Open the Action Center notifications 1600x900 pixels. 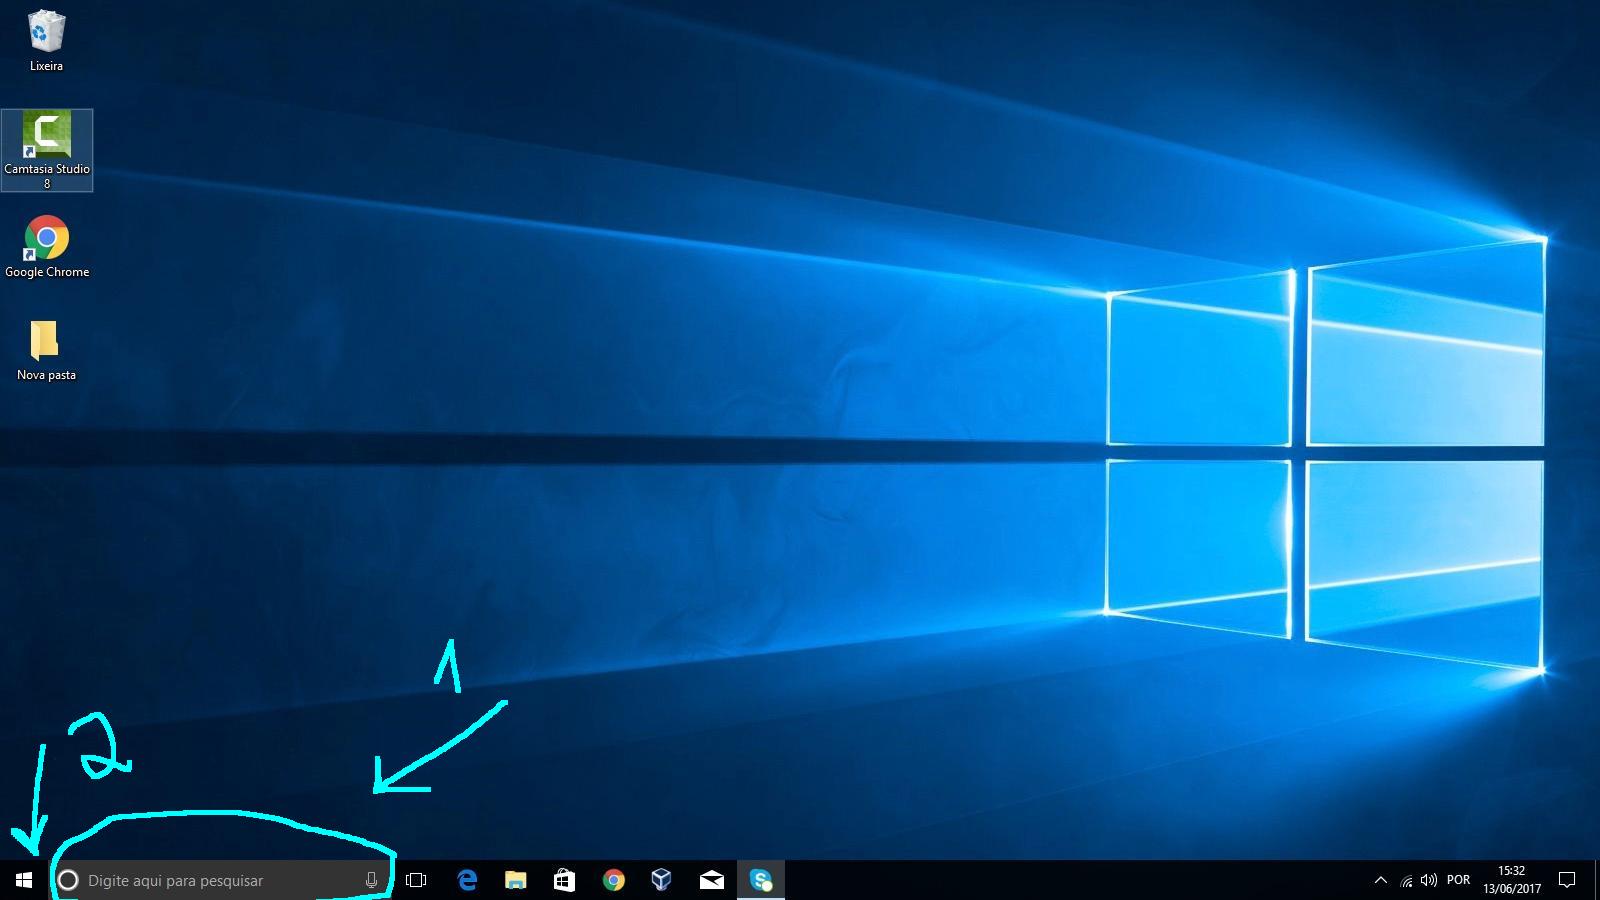tap(1567, 880)
